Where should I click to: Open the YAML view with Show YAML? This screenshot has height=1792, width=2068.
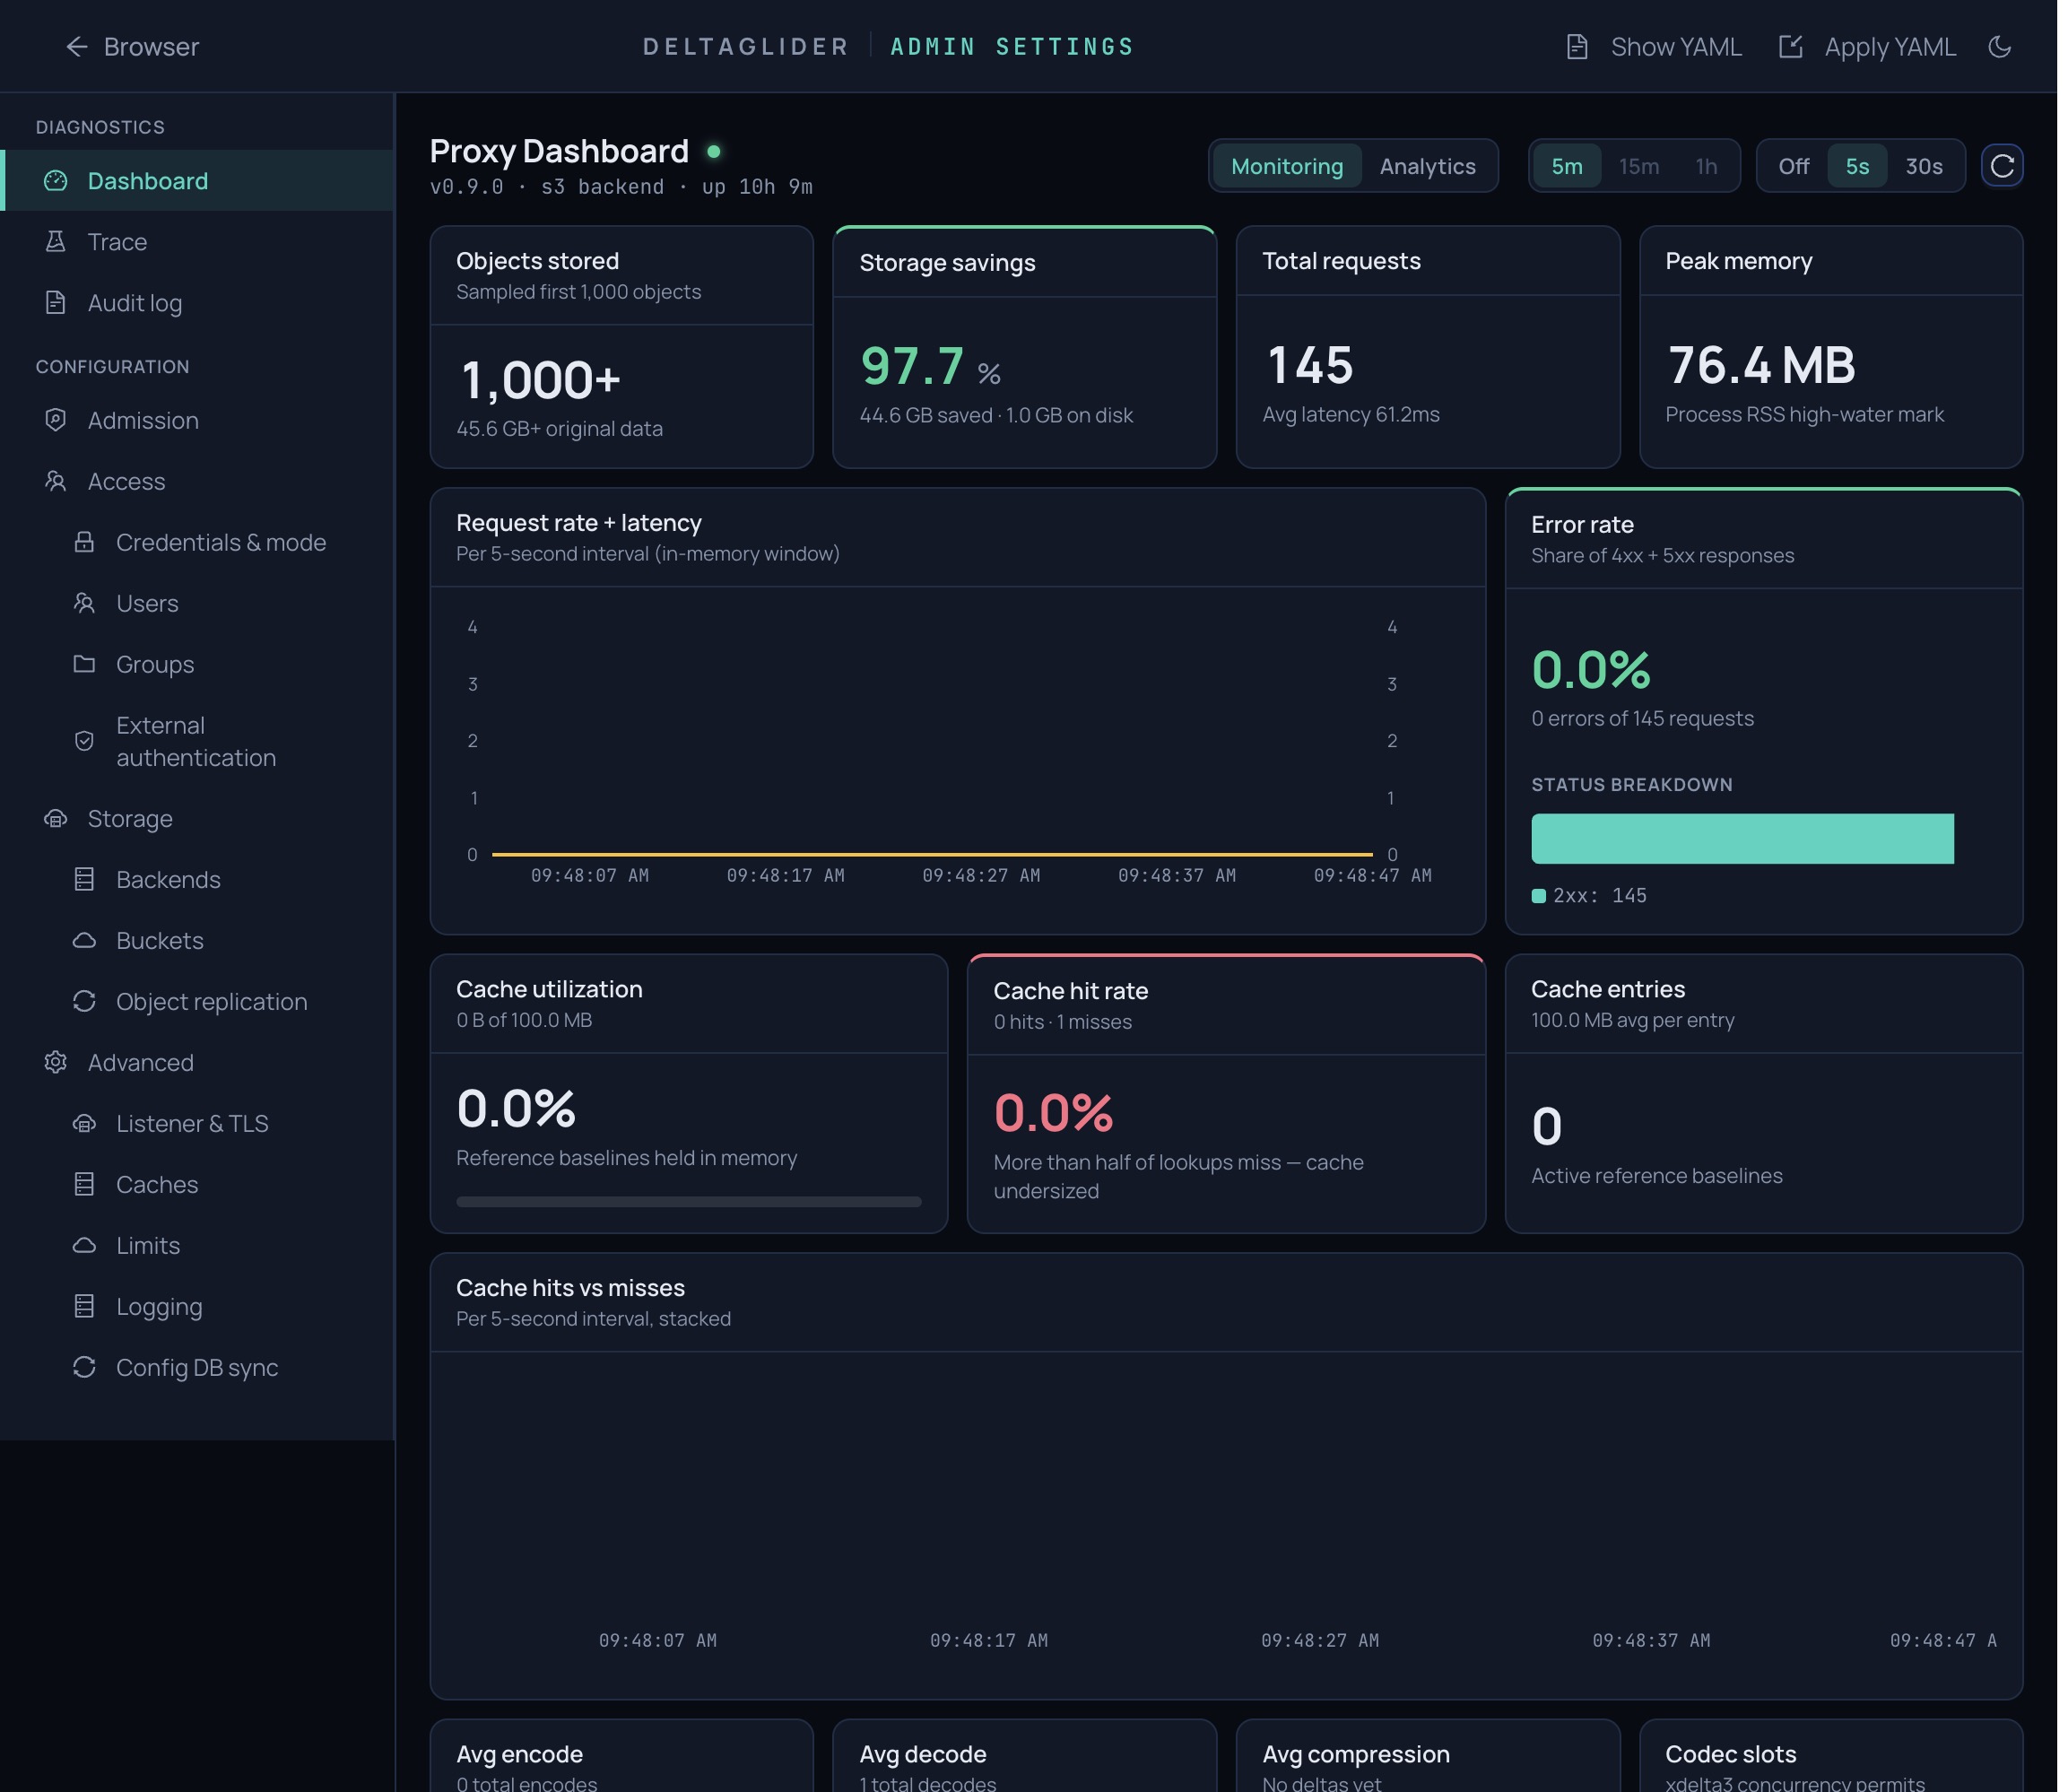point(1653,46)
